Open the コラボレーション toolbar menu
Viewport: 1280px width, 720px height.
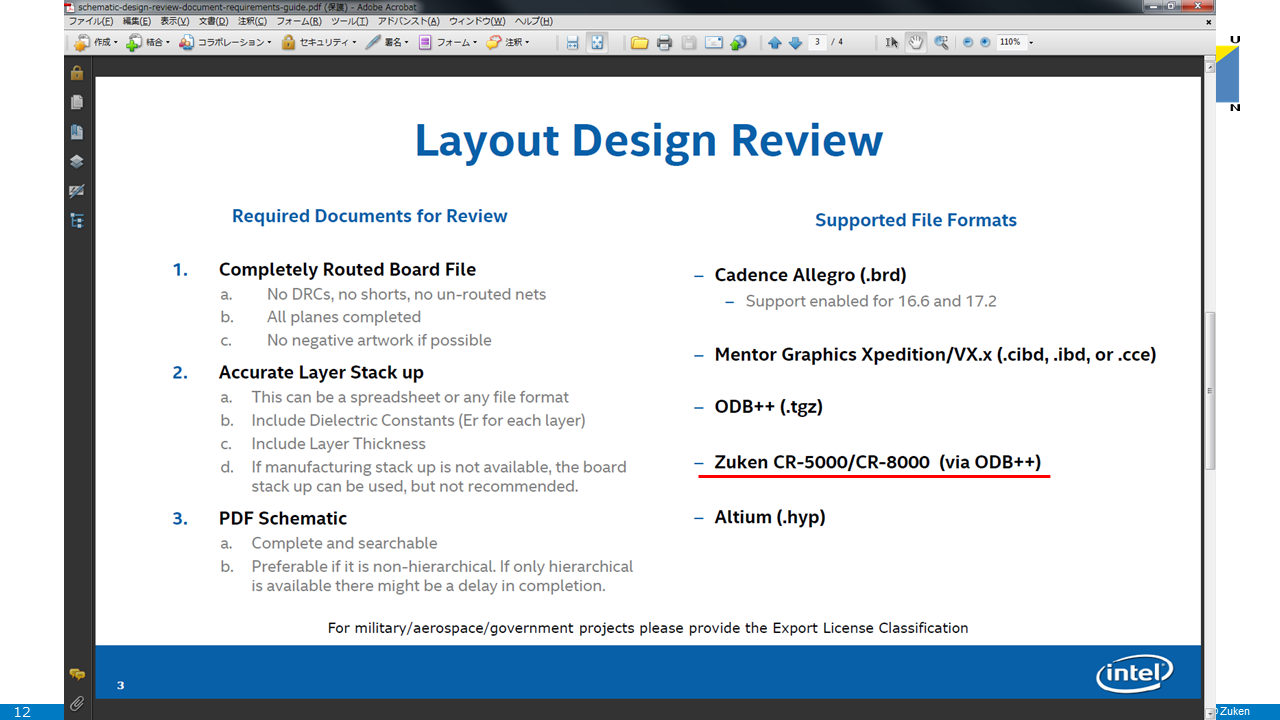225,43
